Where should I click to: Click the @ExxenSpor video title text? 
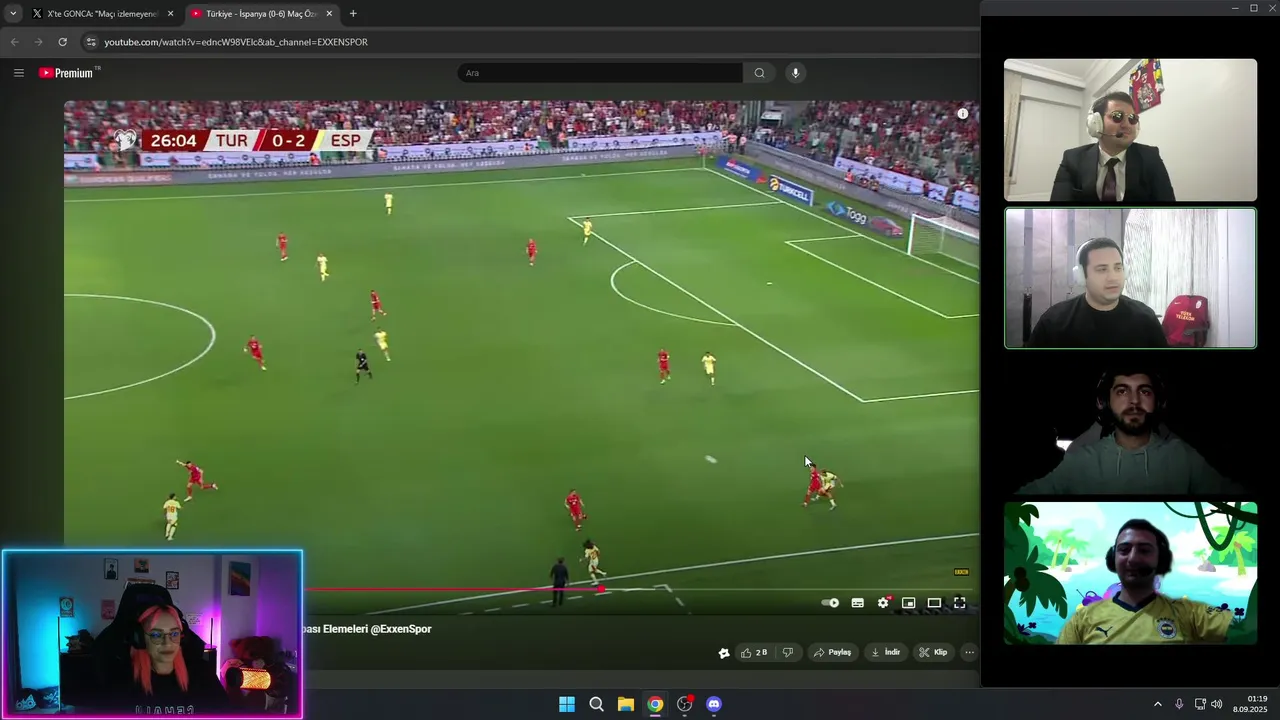pos(367,629)
